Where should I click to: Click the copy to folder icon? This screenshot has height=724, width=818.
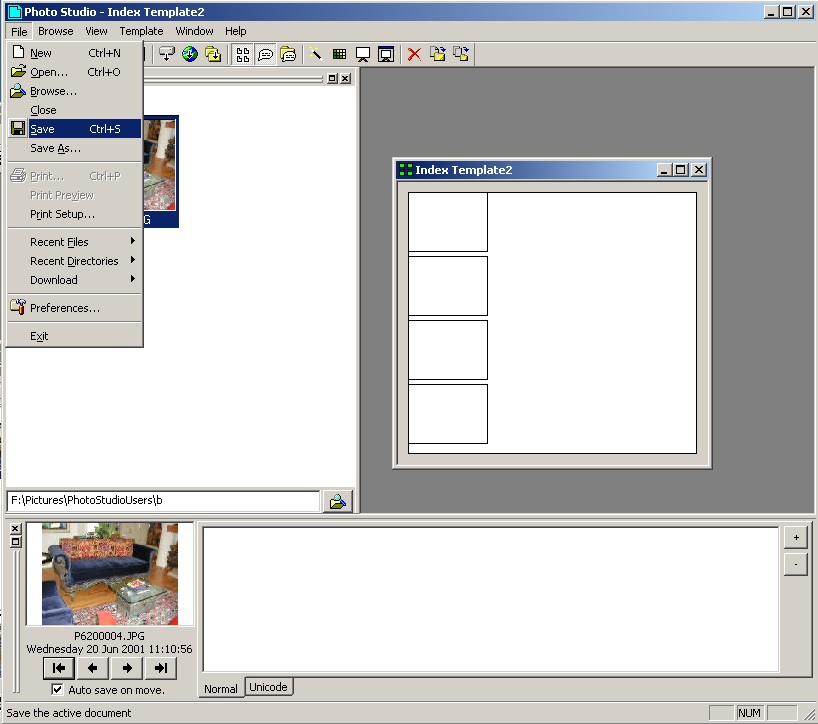coord(438,54)
